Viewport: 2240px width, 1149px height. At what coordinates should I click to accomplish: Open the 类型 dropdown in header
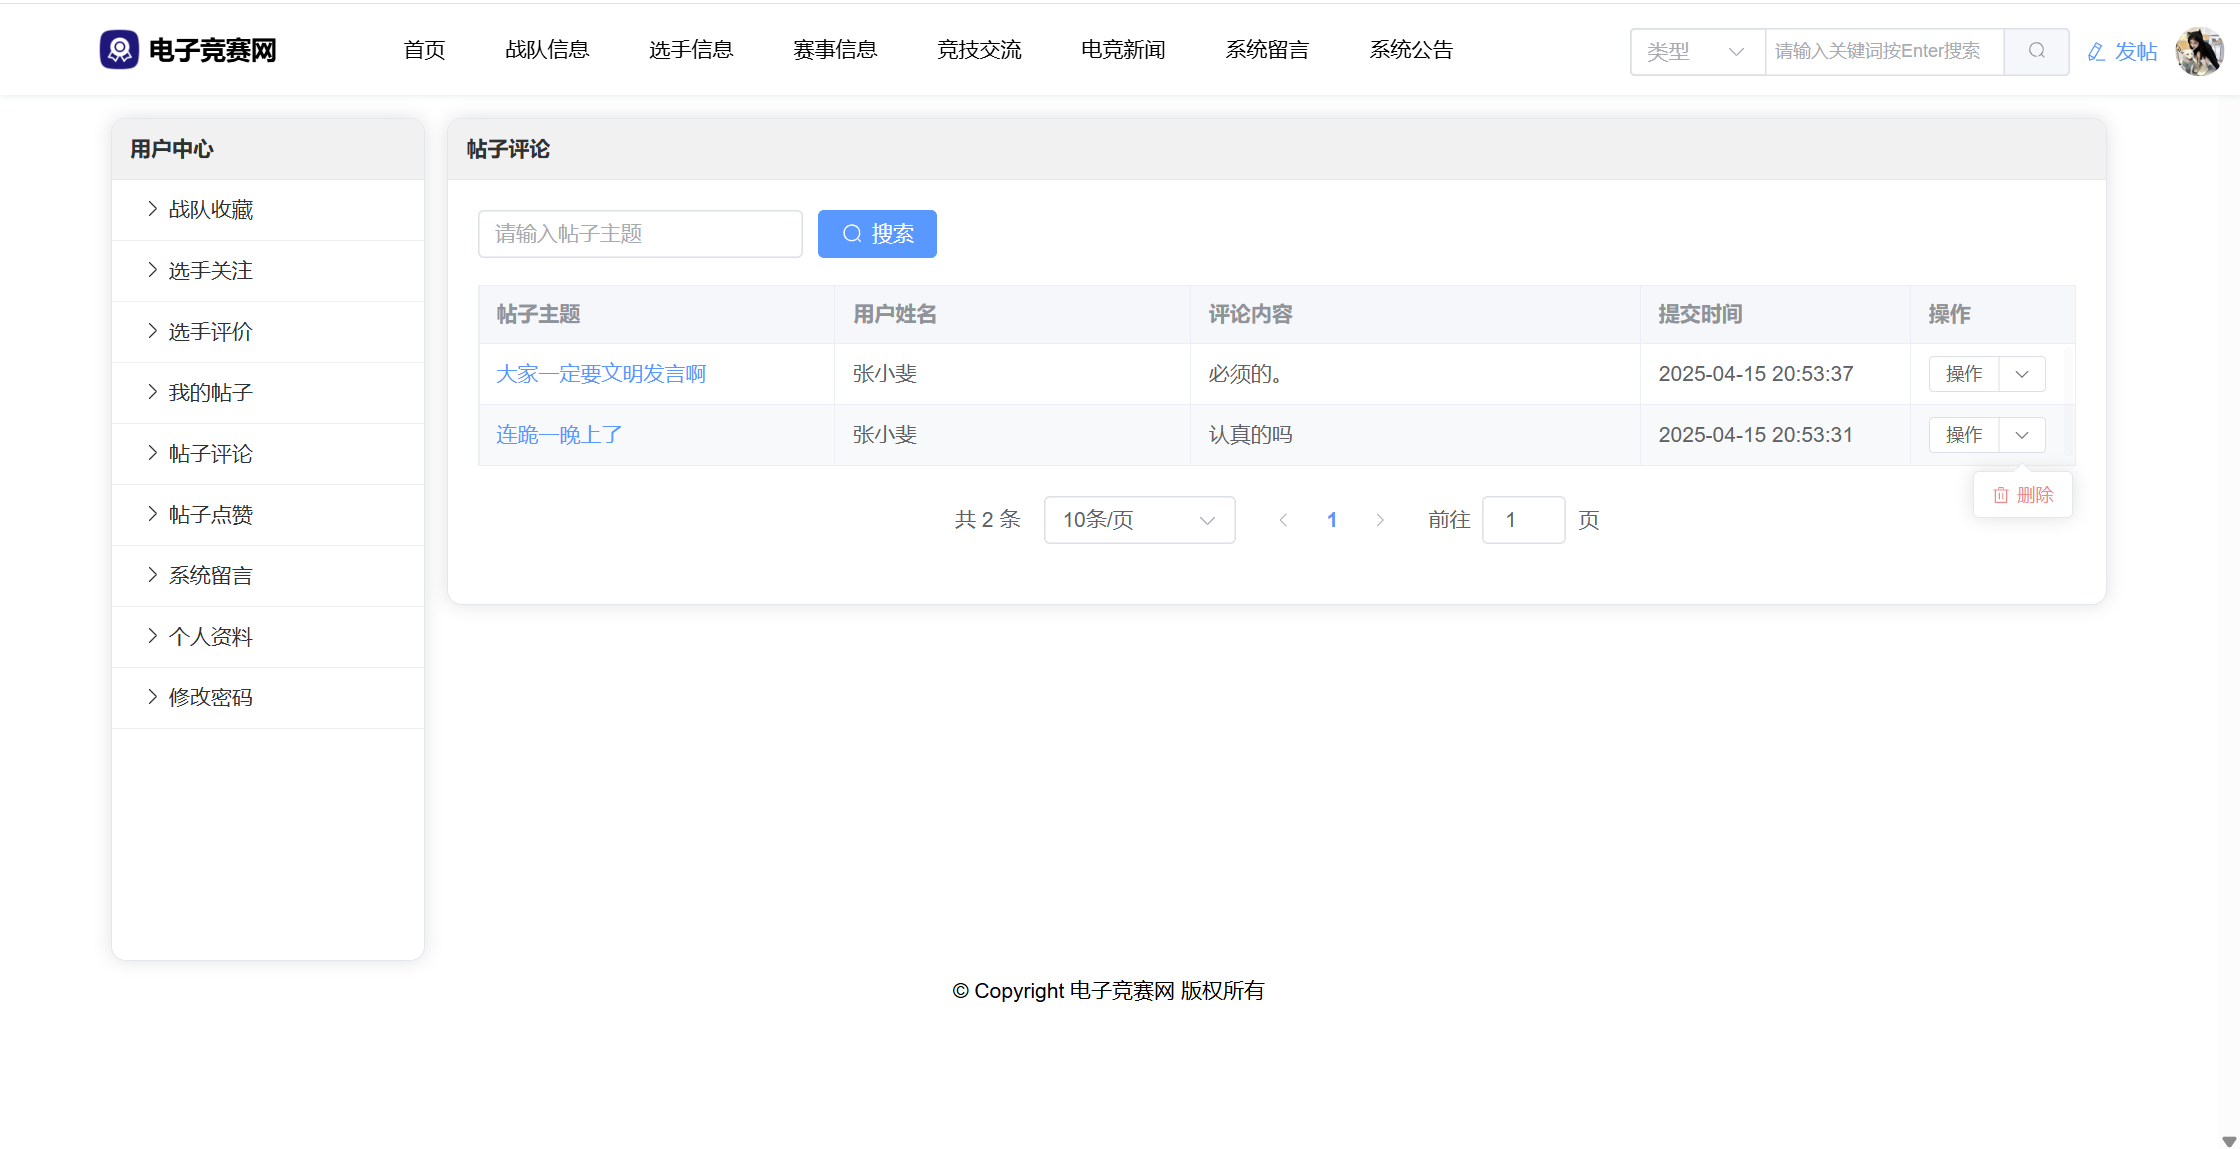click(1696, 51)
